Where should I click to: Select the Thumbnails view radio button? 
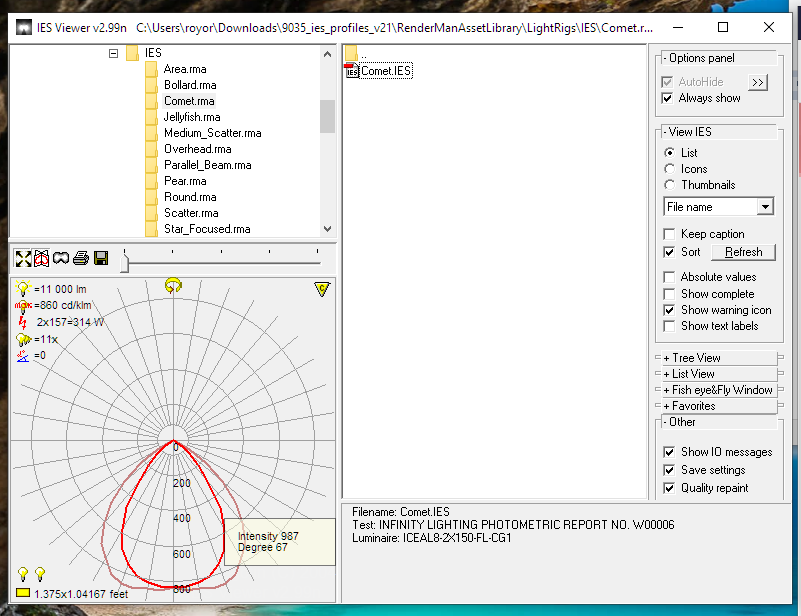click(669, 185)
